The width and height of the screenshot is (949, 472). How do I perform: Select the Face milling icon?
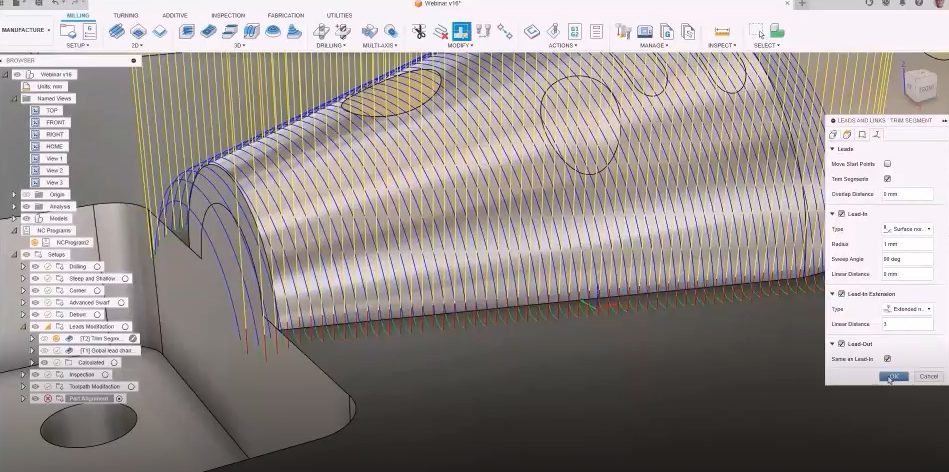tap(159, 31)
